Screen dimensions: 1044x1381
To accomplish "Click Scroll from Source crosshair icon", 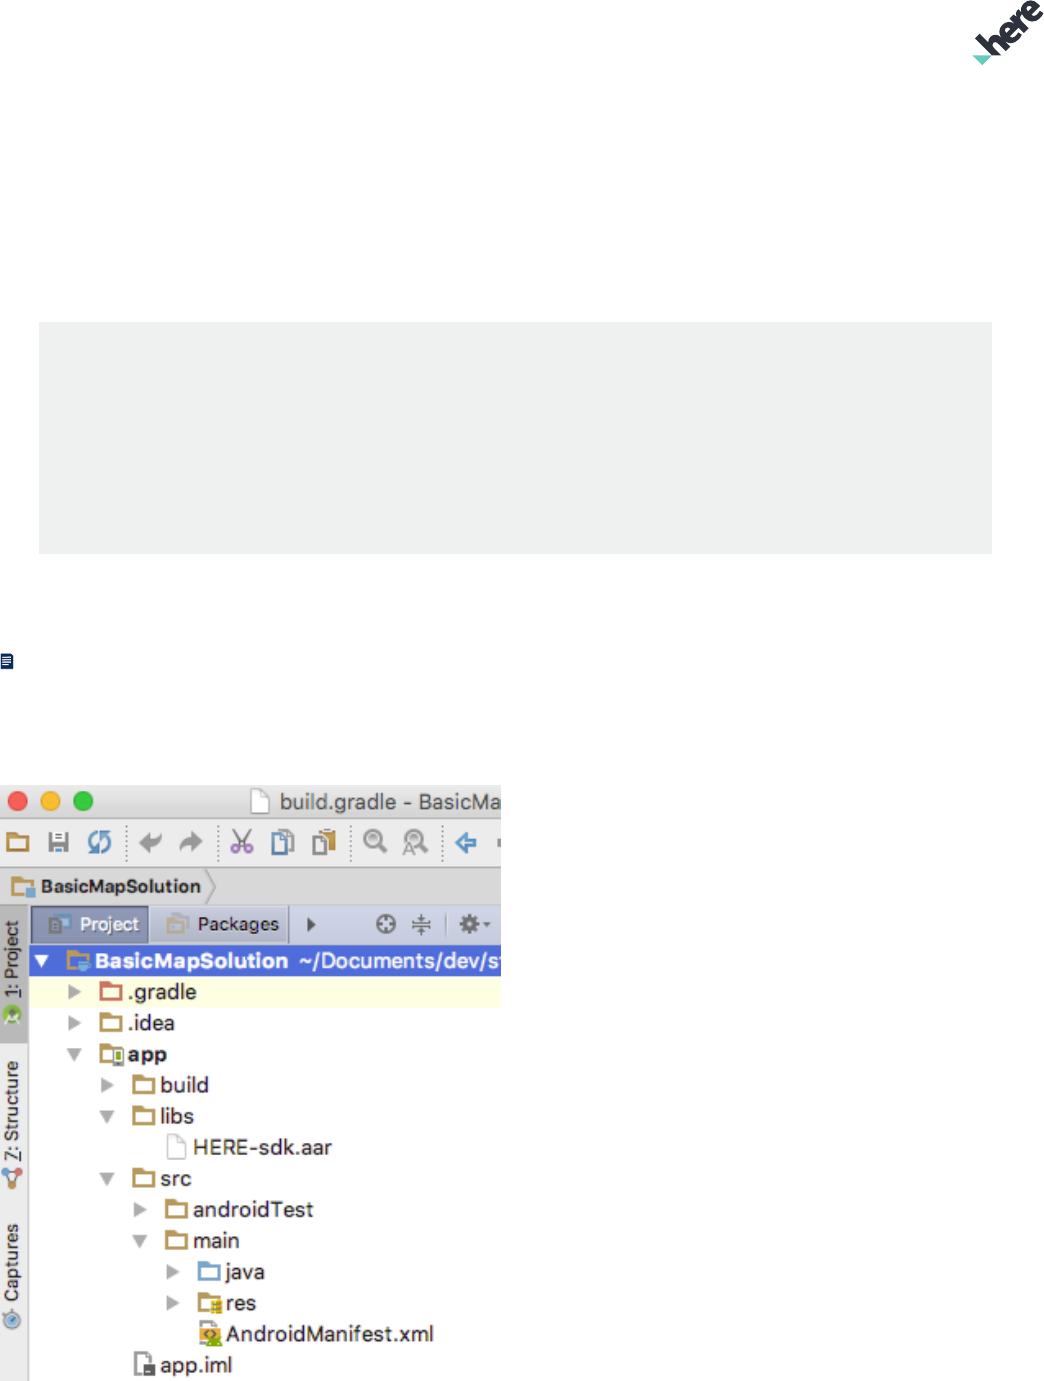I will click(386, 924).
